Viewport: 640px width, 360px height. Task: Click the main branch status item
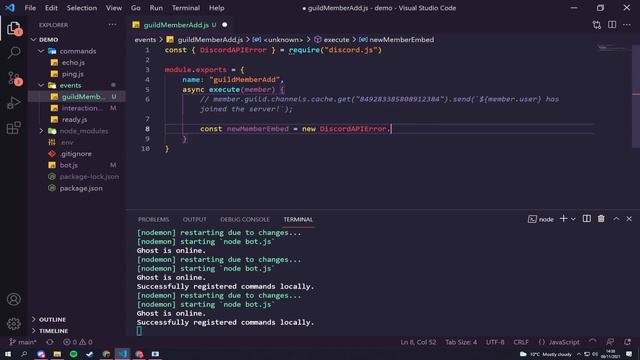22,342
